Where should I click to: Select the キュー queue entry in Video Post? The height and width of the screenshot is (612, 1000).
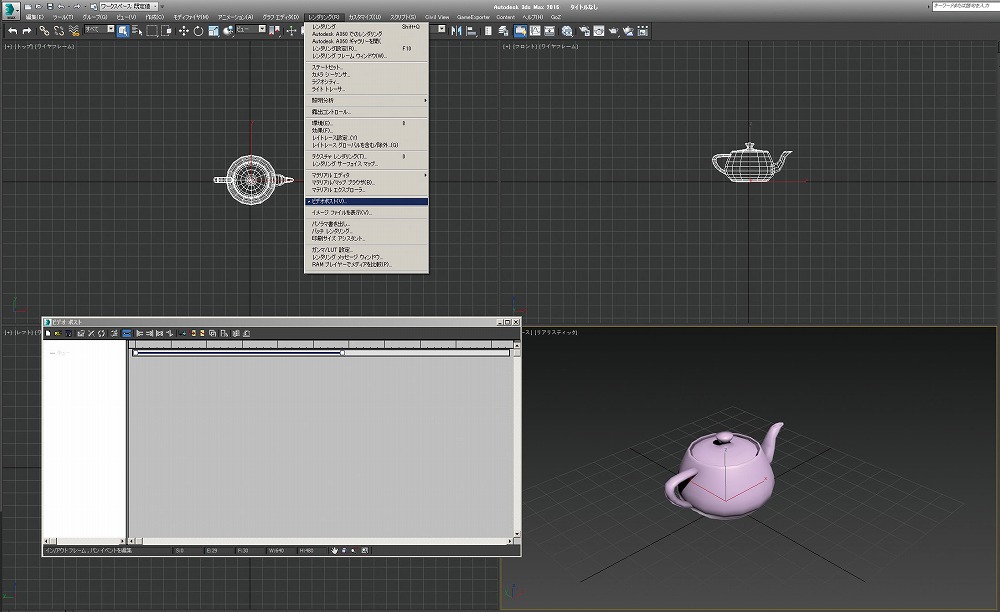coord(62,353)
